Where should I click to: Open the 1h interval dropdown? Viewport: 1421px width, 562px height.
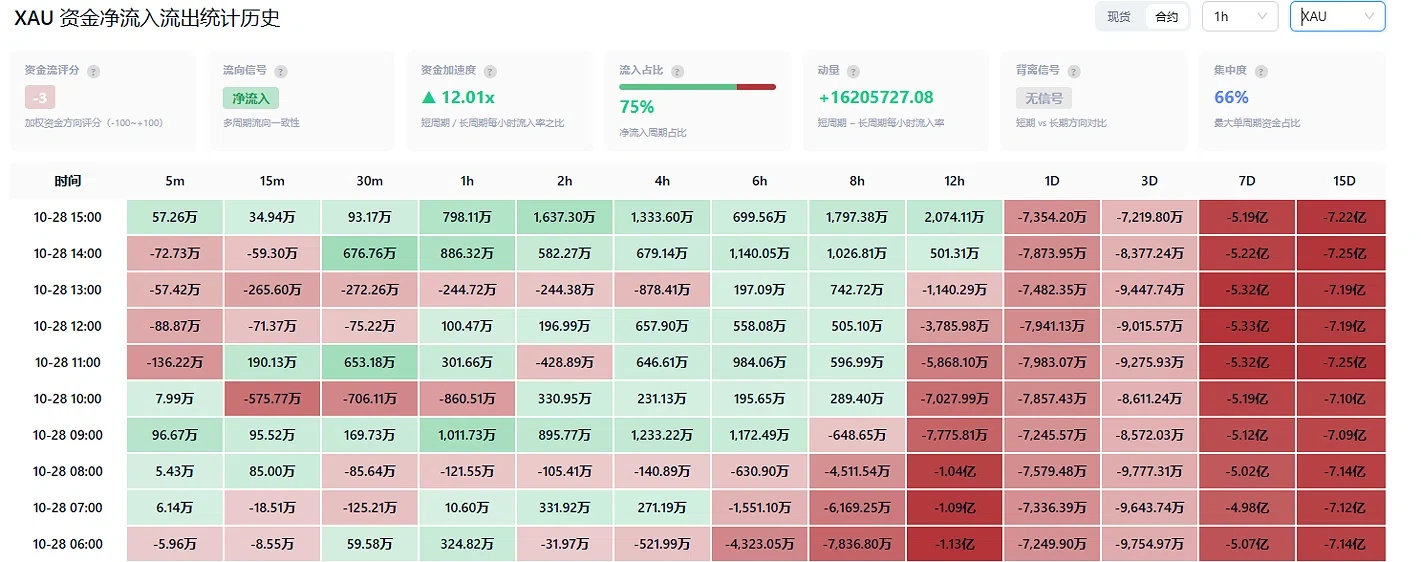click(x=1240, y=17)
